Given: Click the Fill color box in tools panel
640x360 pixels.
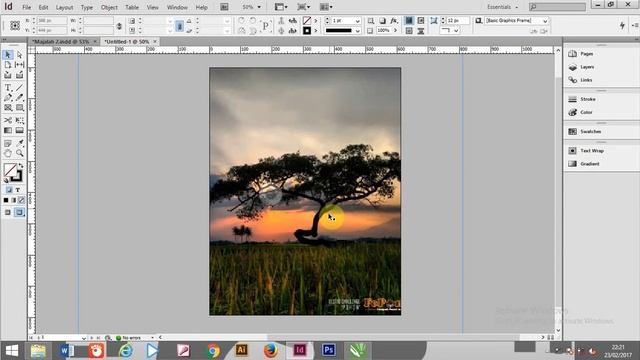Looking at the screenshot, I should [x=9, y=169].
